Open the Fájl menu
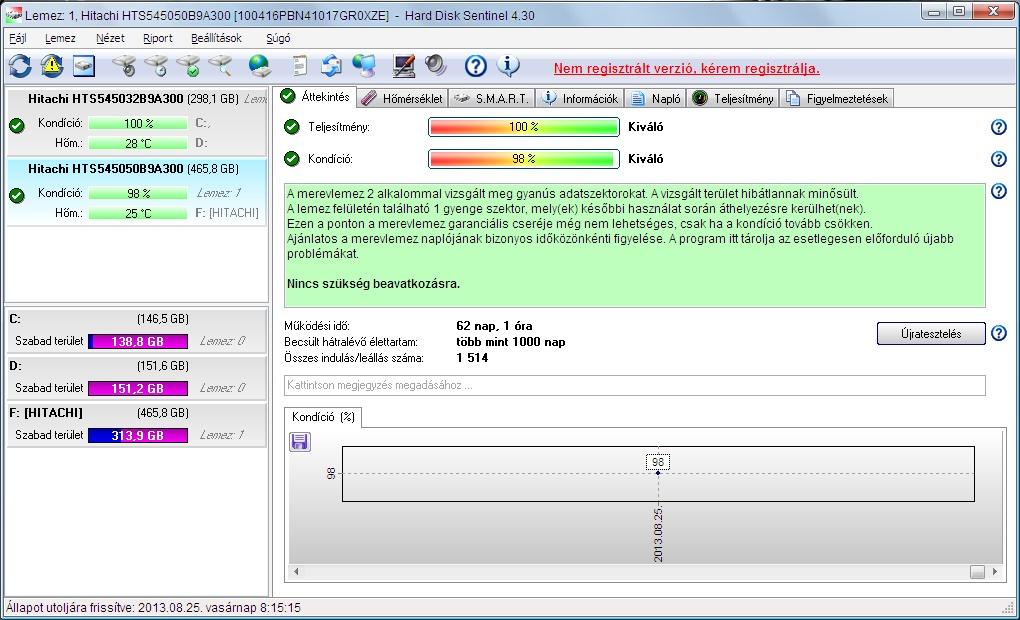Viewport: 1020px width, 620px height. point(18,38)
